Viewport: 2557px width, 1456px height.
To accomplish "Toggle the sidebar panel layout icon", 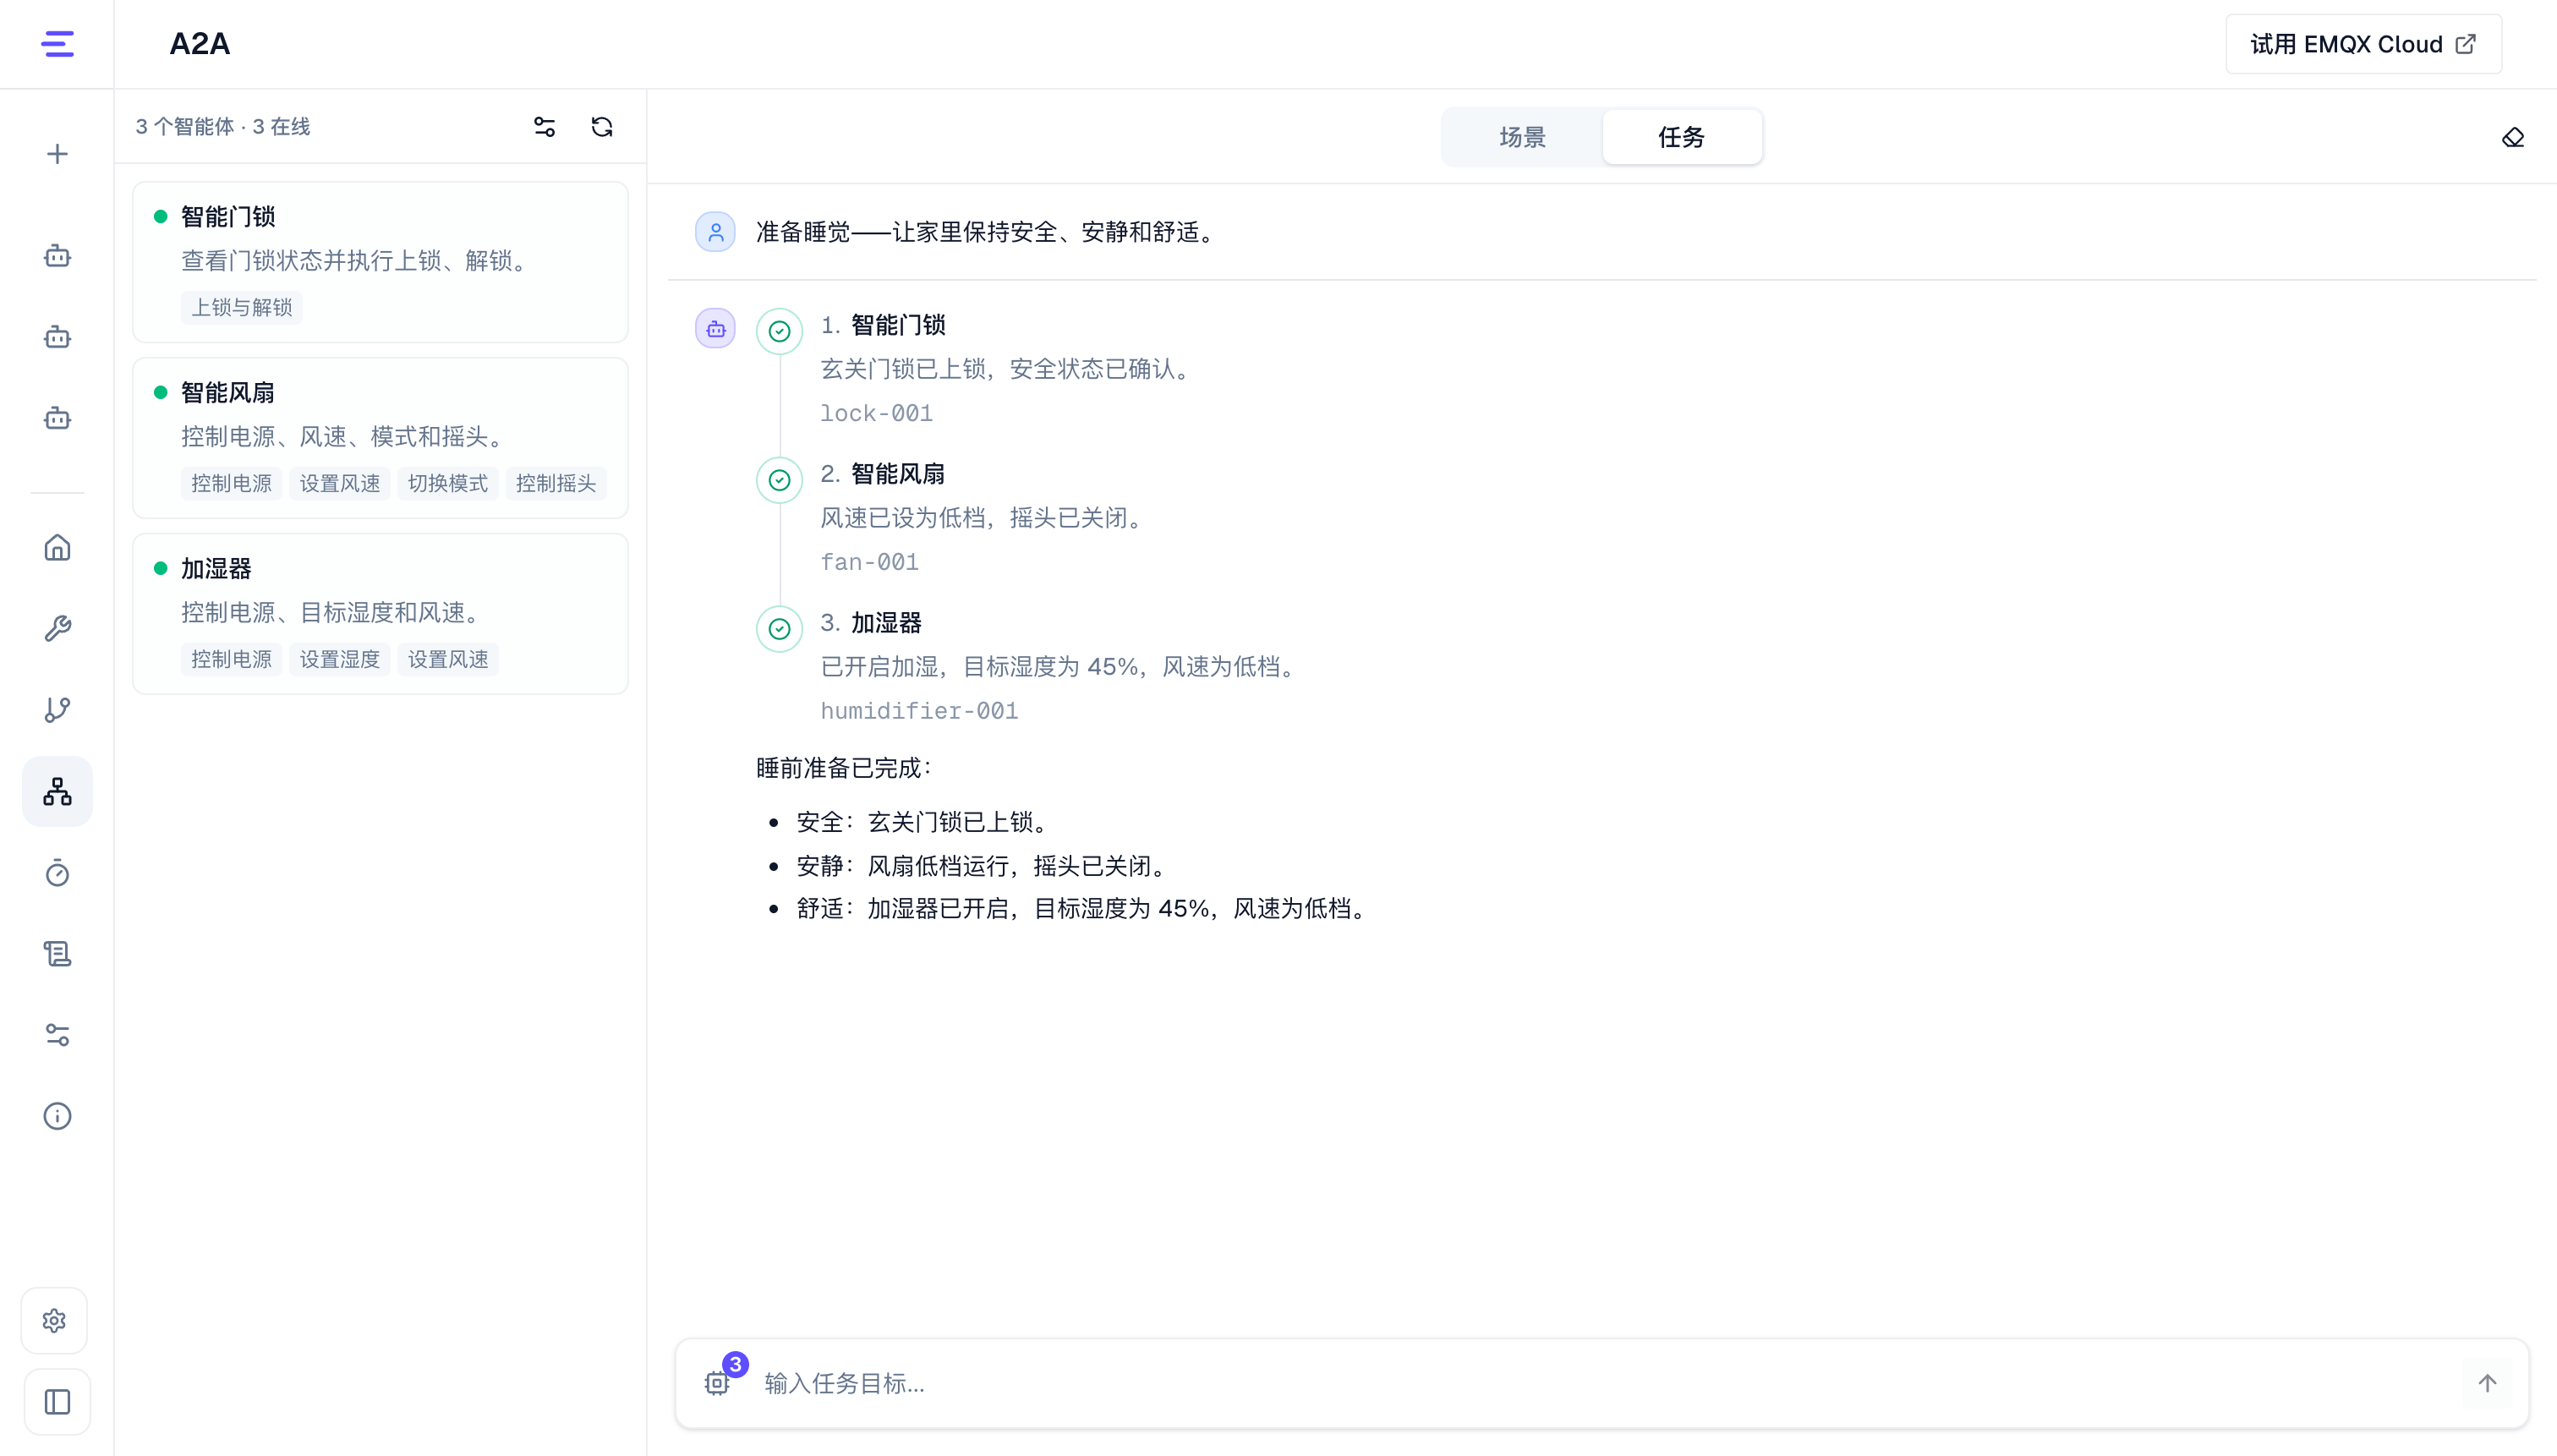I will click(x=57, y=1401).
